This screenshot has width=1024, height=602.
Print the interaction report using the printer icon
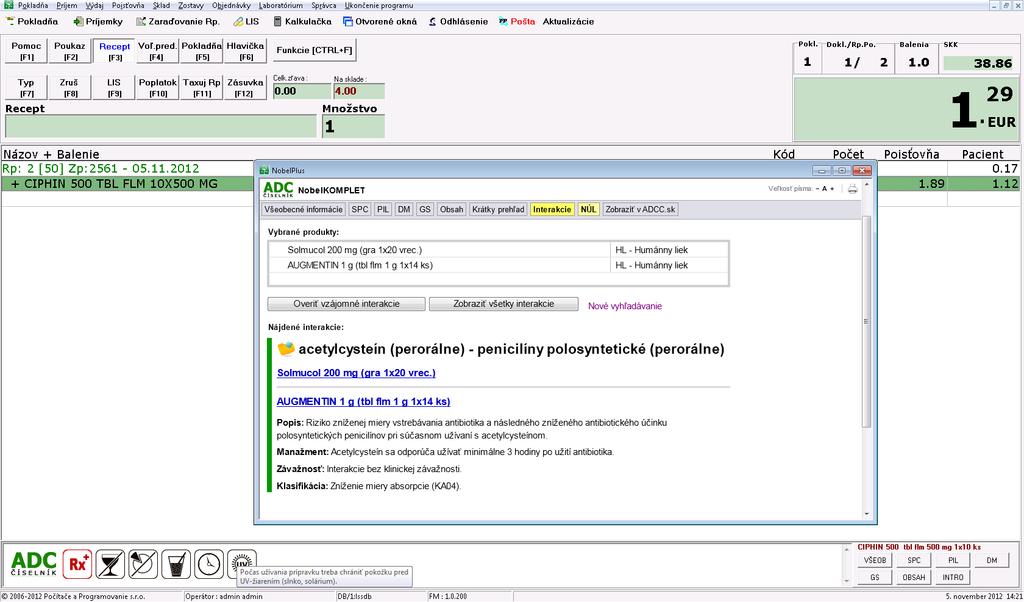[x=852, y=189]
